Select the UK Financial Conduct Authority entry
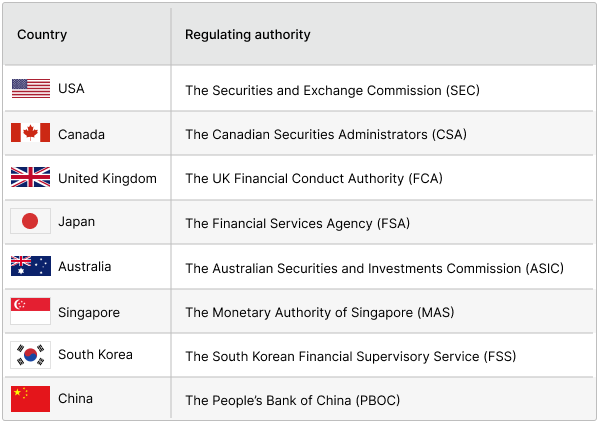Viewport: 599px width, 423px height. (x=314, y=178)
